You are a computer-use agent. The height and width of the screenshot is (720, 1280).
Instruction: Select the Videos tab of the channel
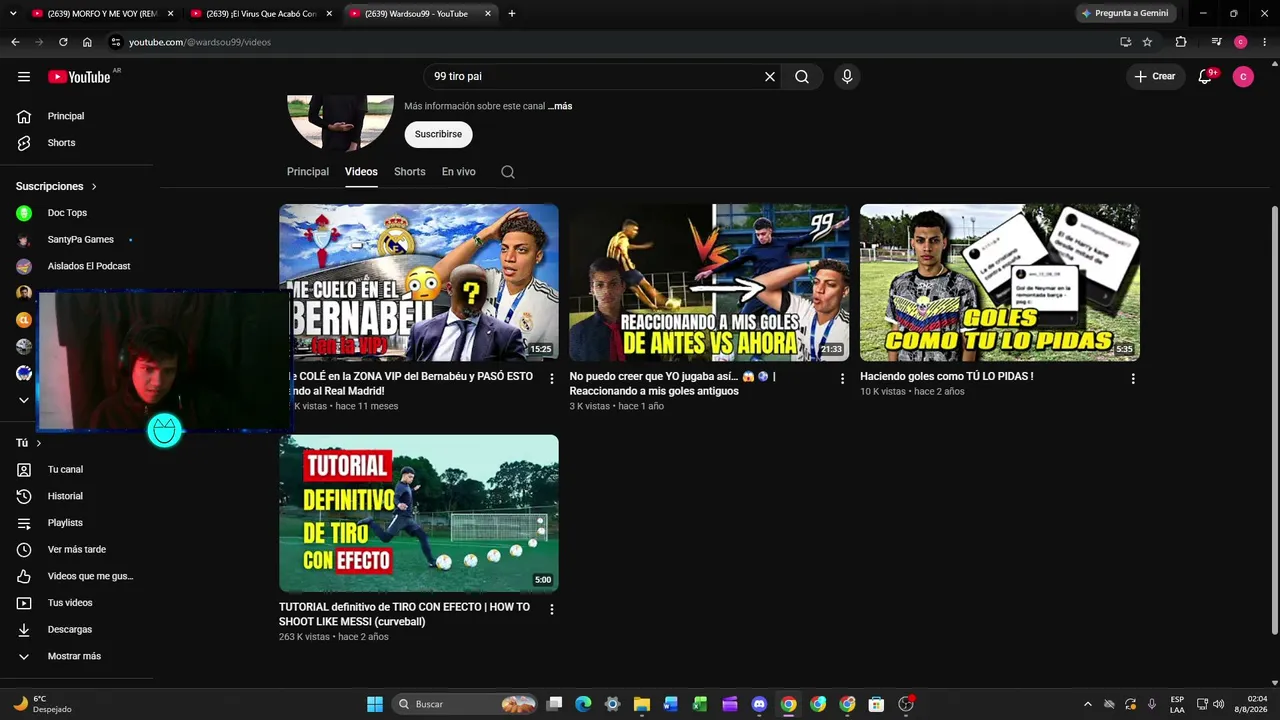[361, 172]
